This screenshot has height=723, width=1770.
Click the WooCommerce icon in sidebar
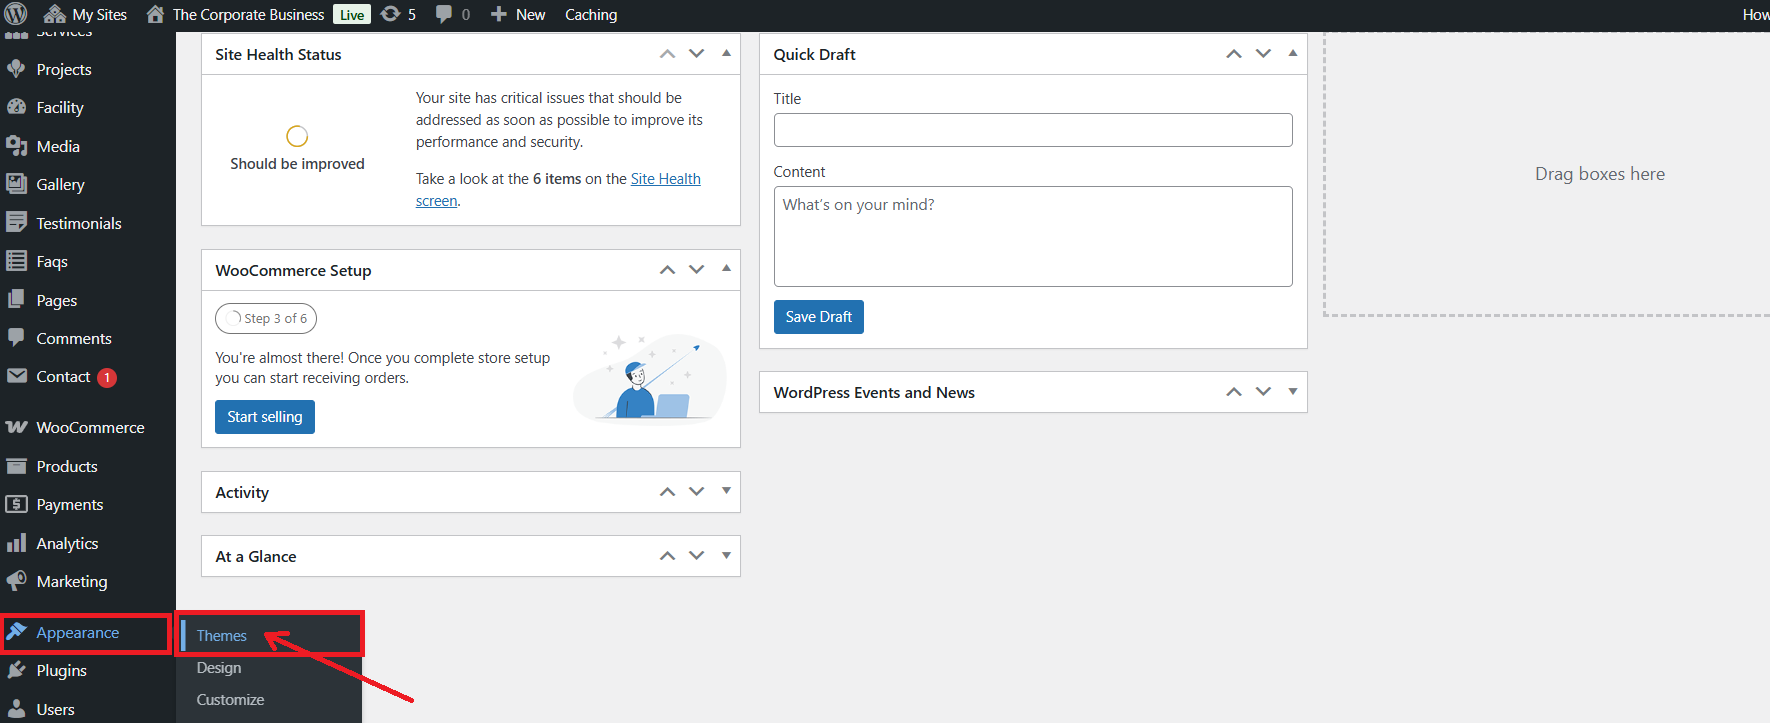click(17, 427)
